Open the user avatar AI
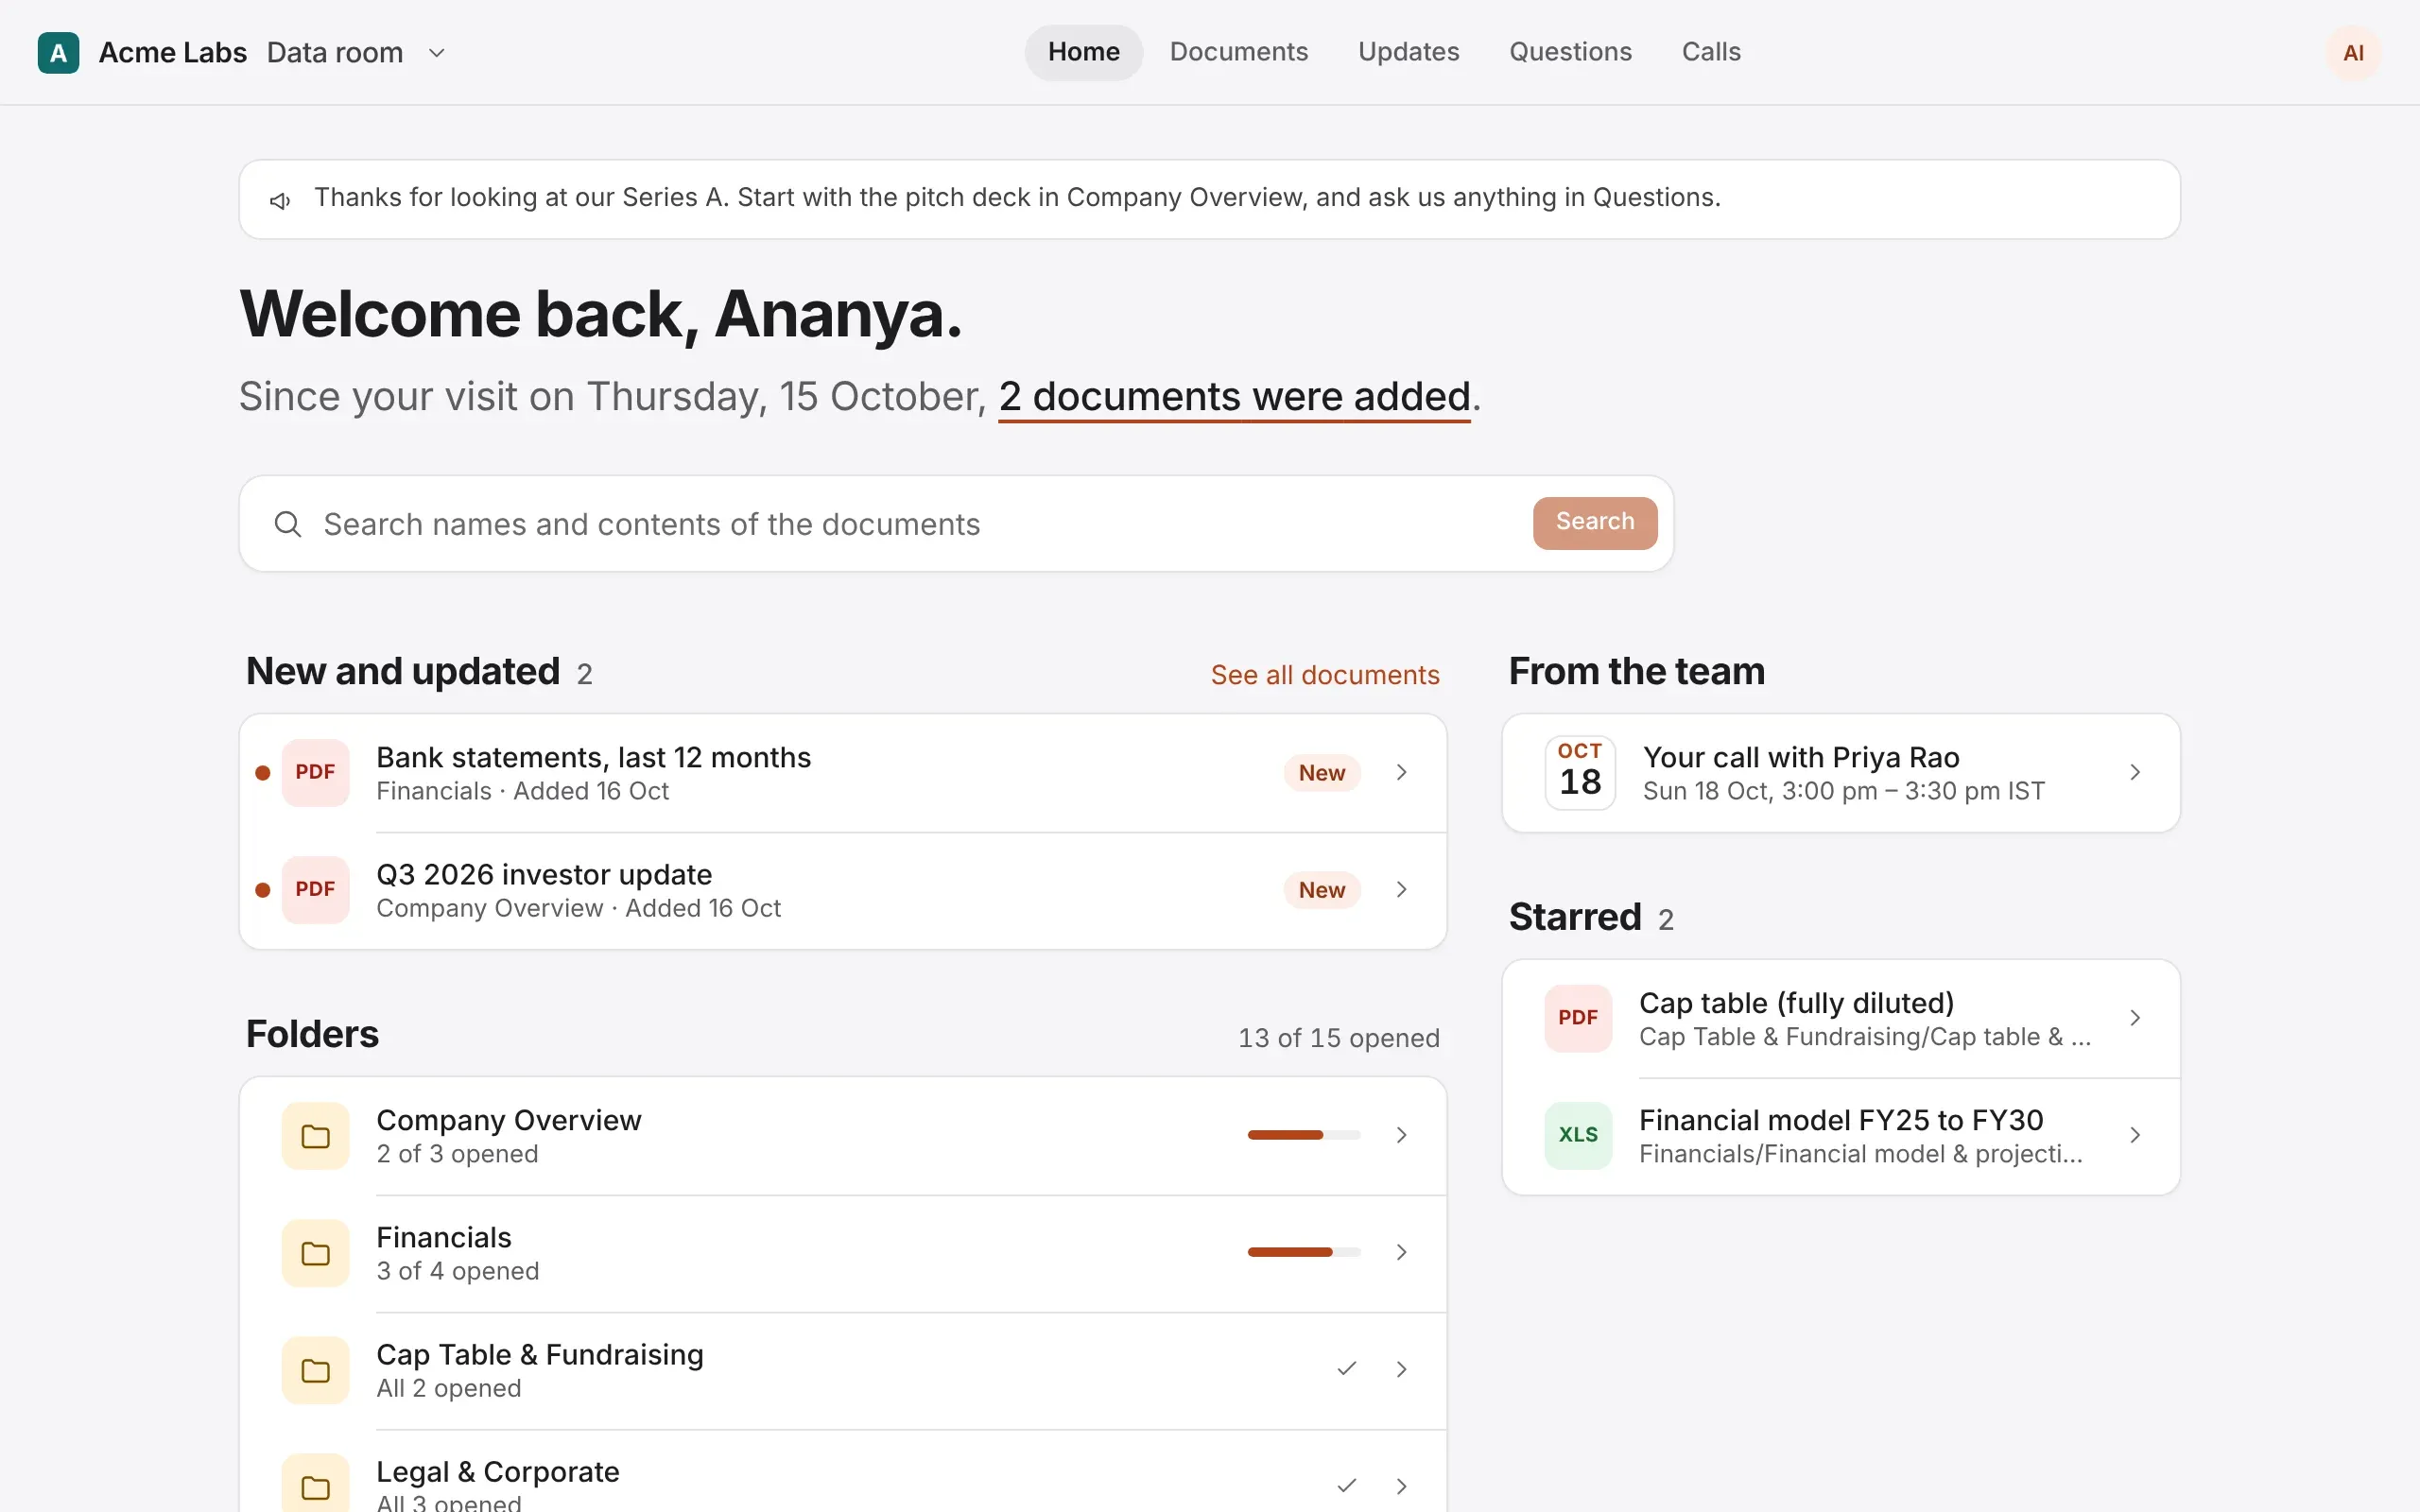 [x=2353, y=52]
